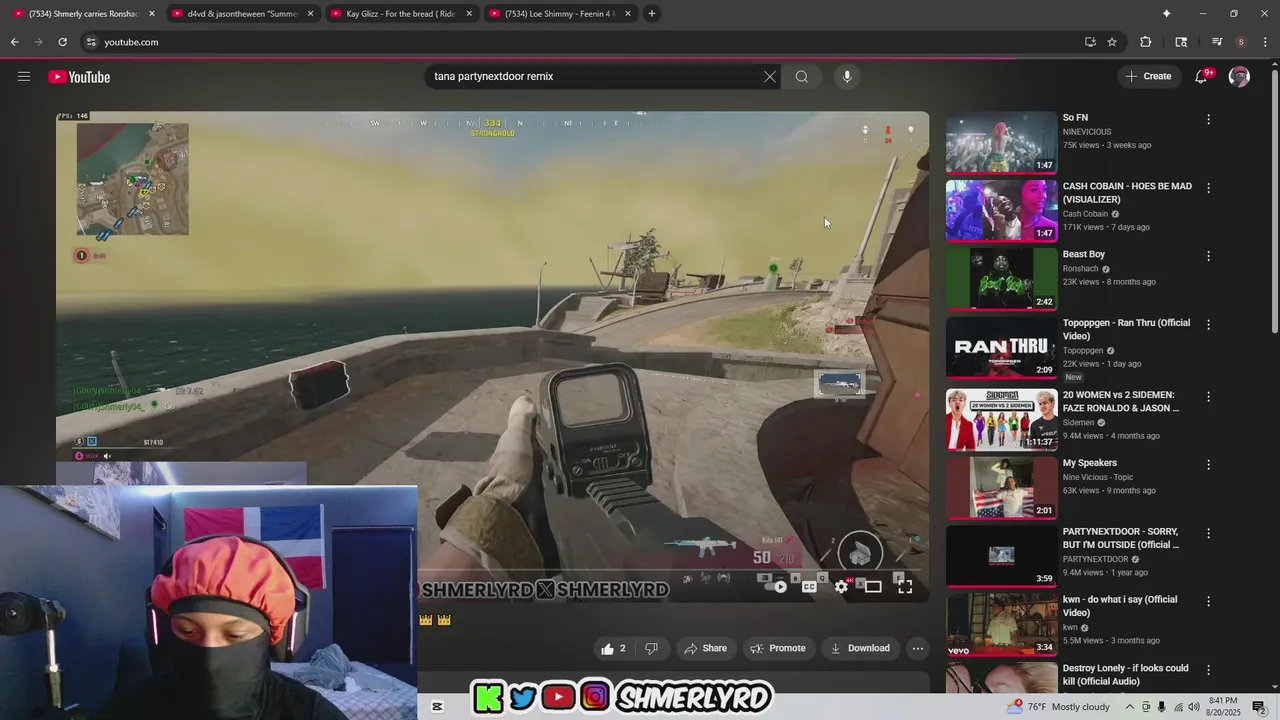Show hidden system tray icons chevron
This screenshot has width=1280, height=720.
point(1130,707)
